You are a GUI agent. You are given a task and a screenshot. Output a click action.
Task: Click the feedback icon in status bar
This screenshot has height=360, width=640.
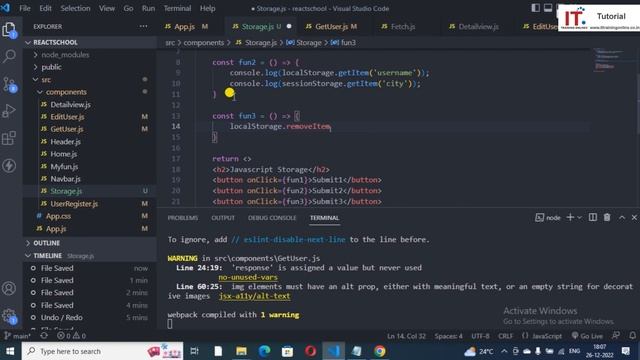[616, 336]
